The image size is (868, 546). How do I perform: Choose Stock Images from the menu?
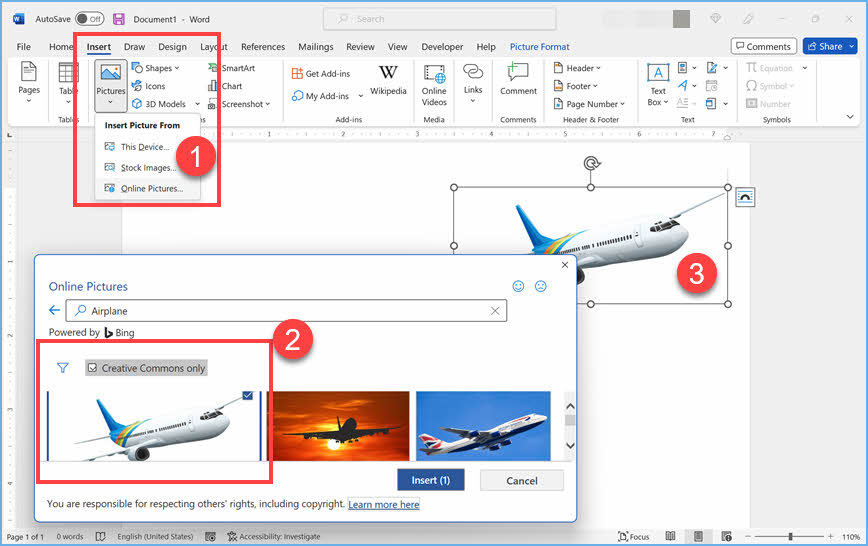click(147, 168)
